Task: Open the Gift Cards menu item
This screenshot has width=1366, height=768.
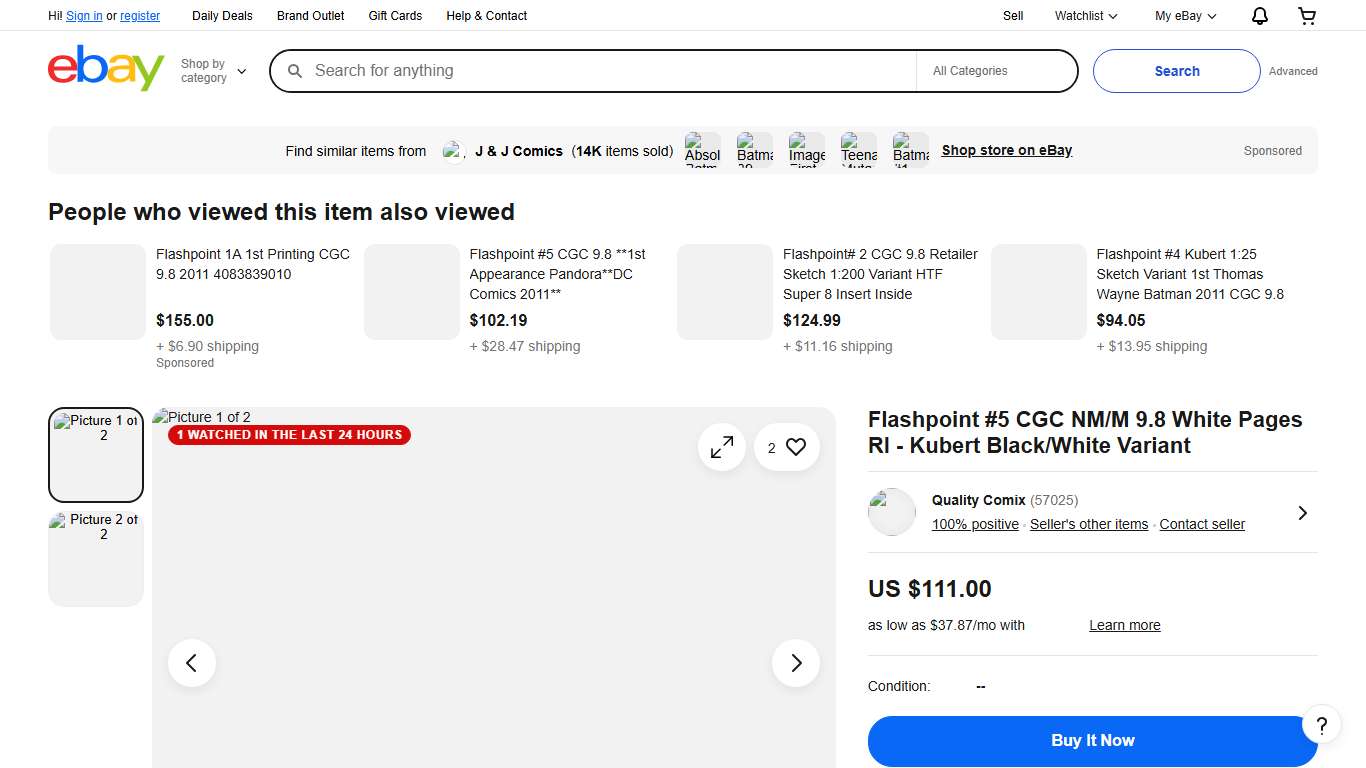Action: 395,16
